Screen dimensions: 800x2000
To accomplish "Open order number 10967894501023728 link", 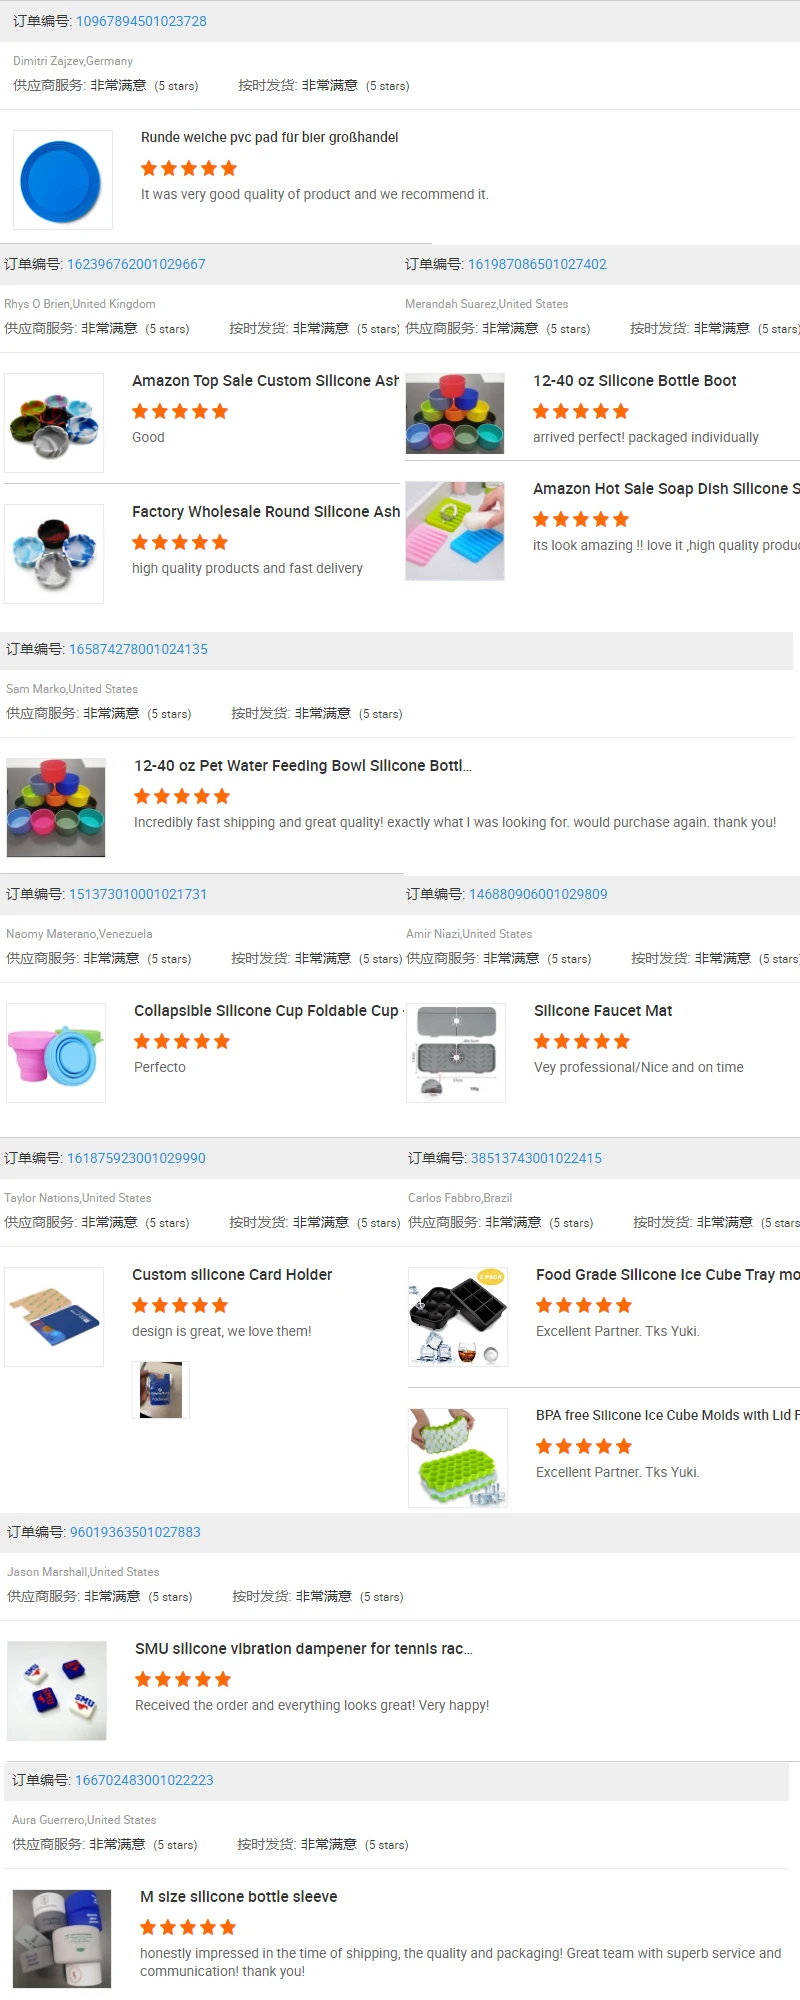I will point(141,21).
